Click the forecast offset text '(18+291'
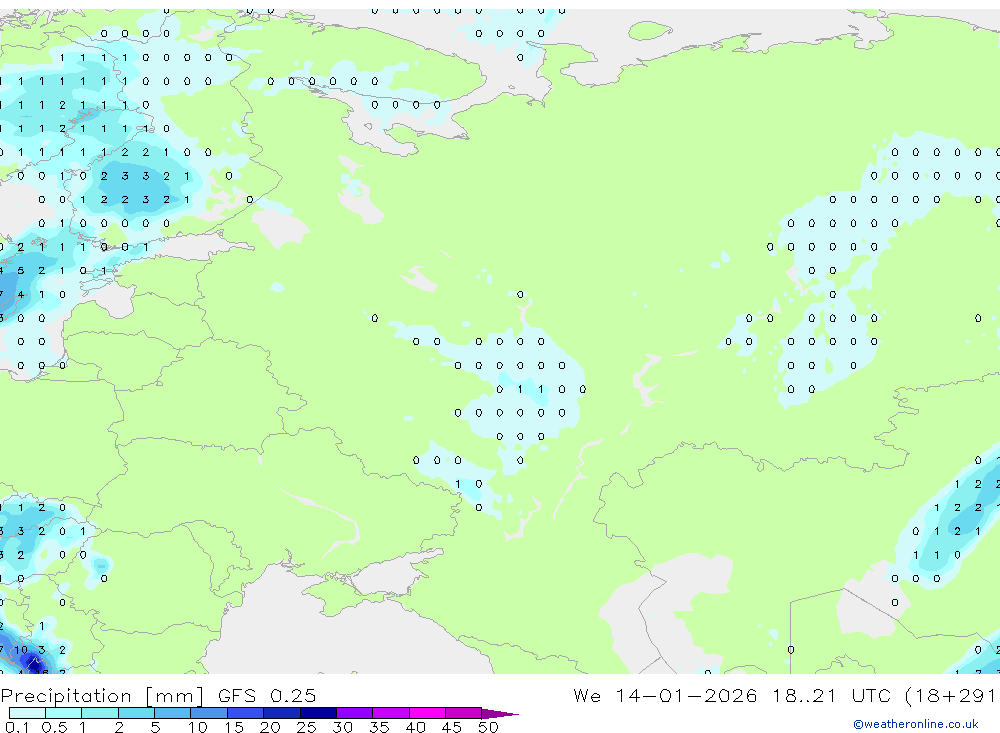 [x=952, y=695]
